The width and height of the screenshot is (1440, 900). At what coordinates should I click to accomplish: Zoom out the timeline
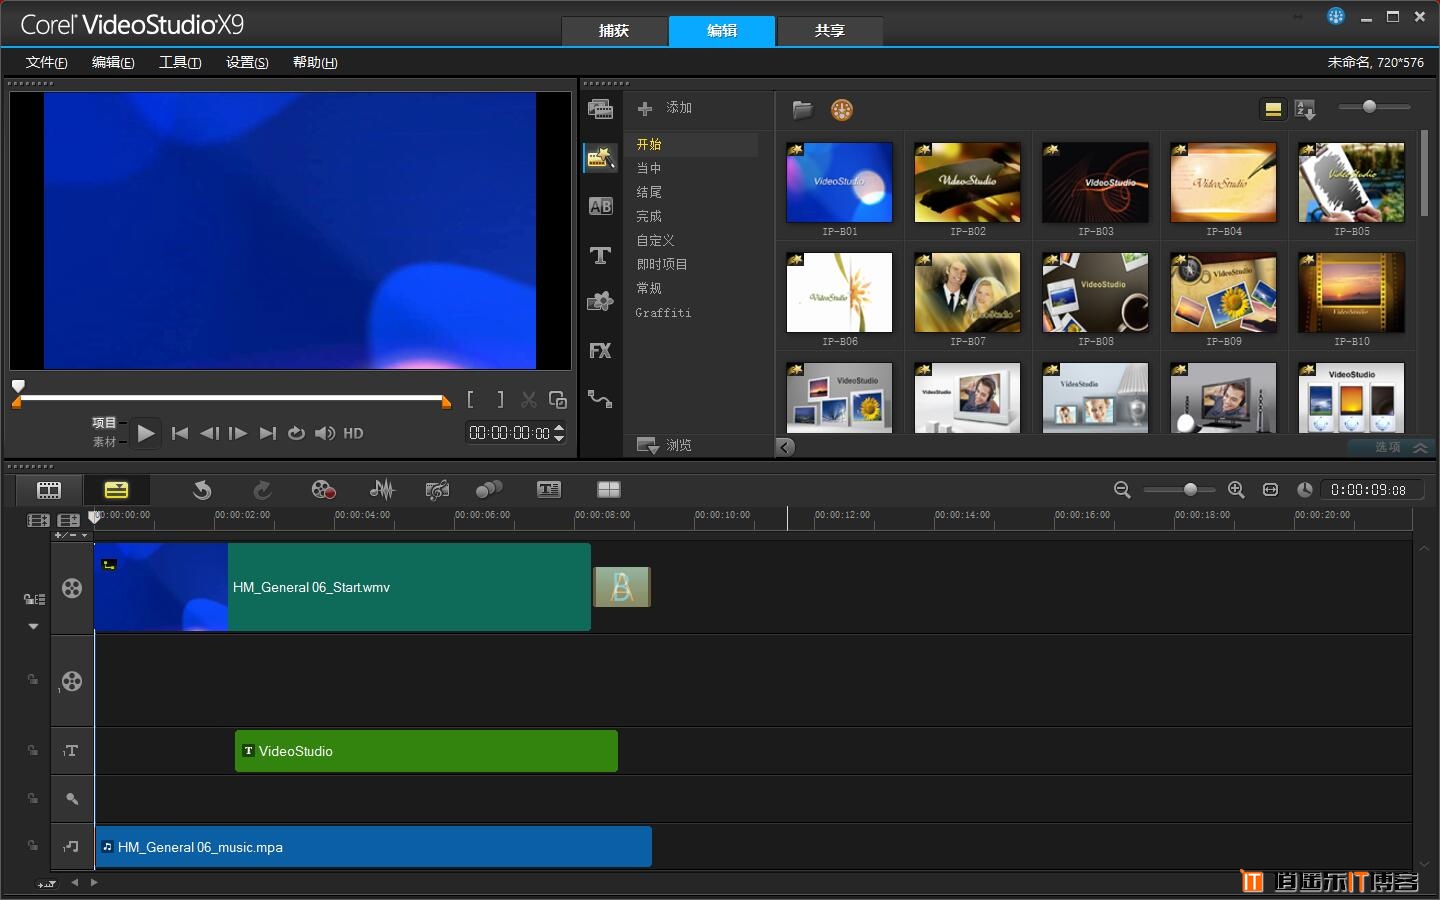1122,490
